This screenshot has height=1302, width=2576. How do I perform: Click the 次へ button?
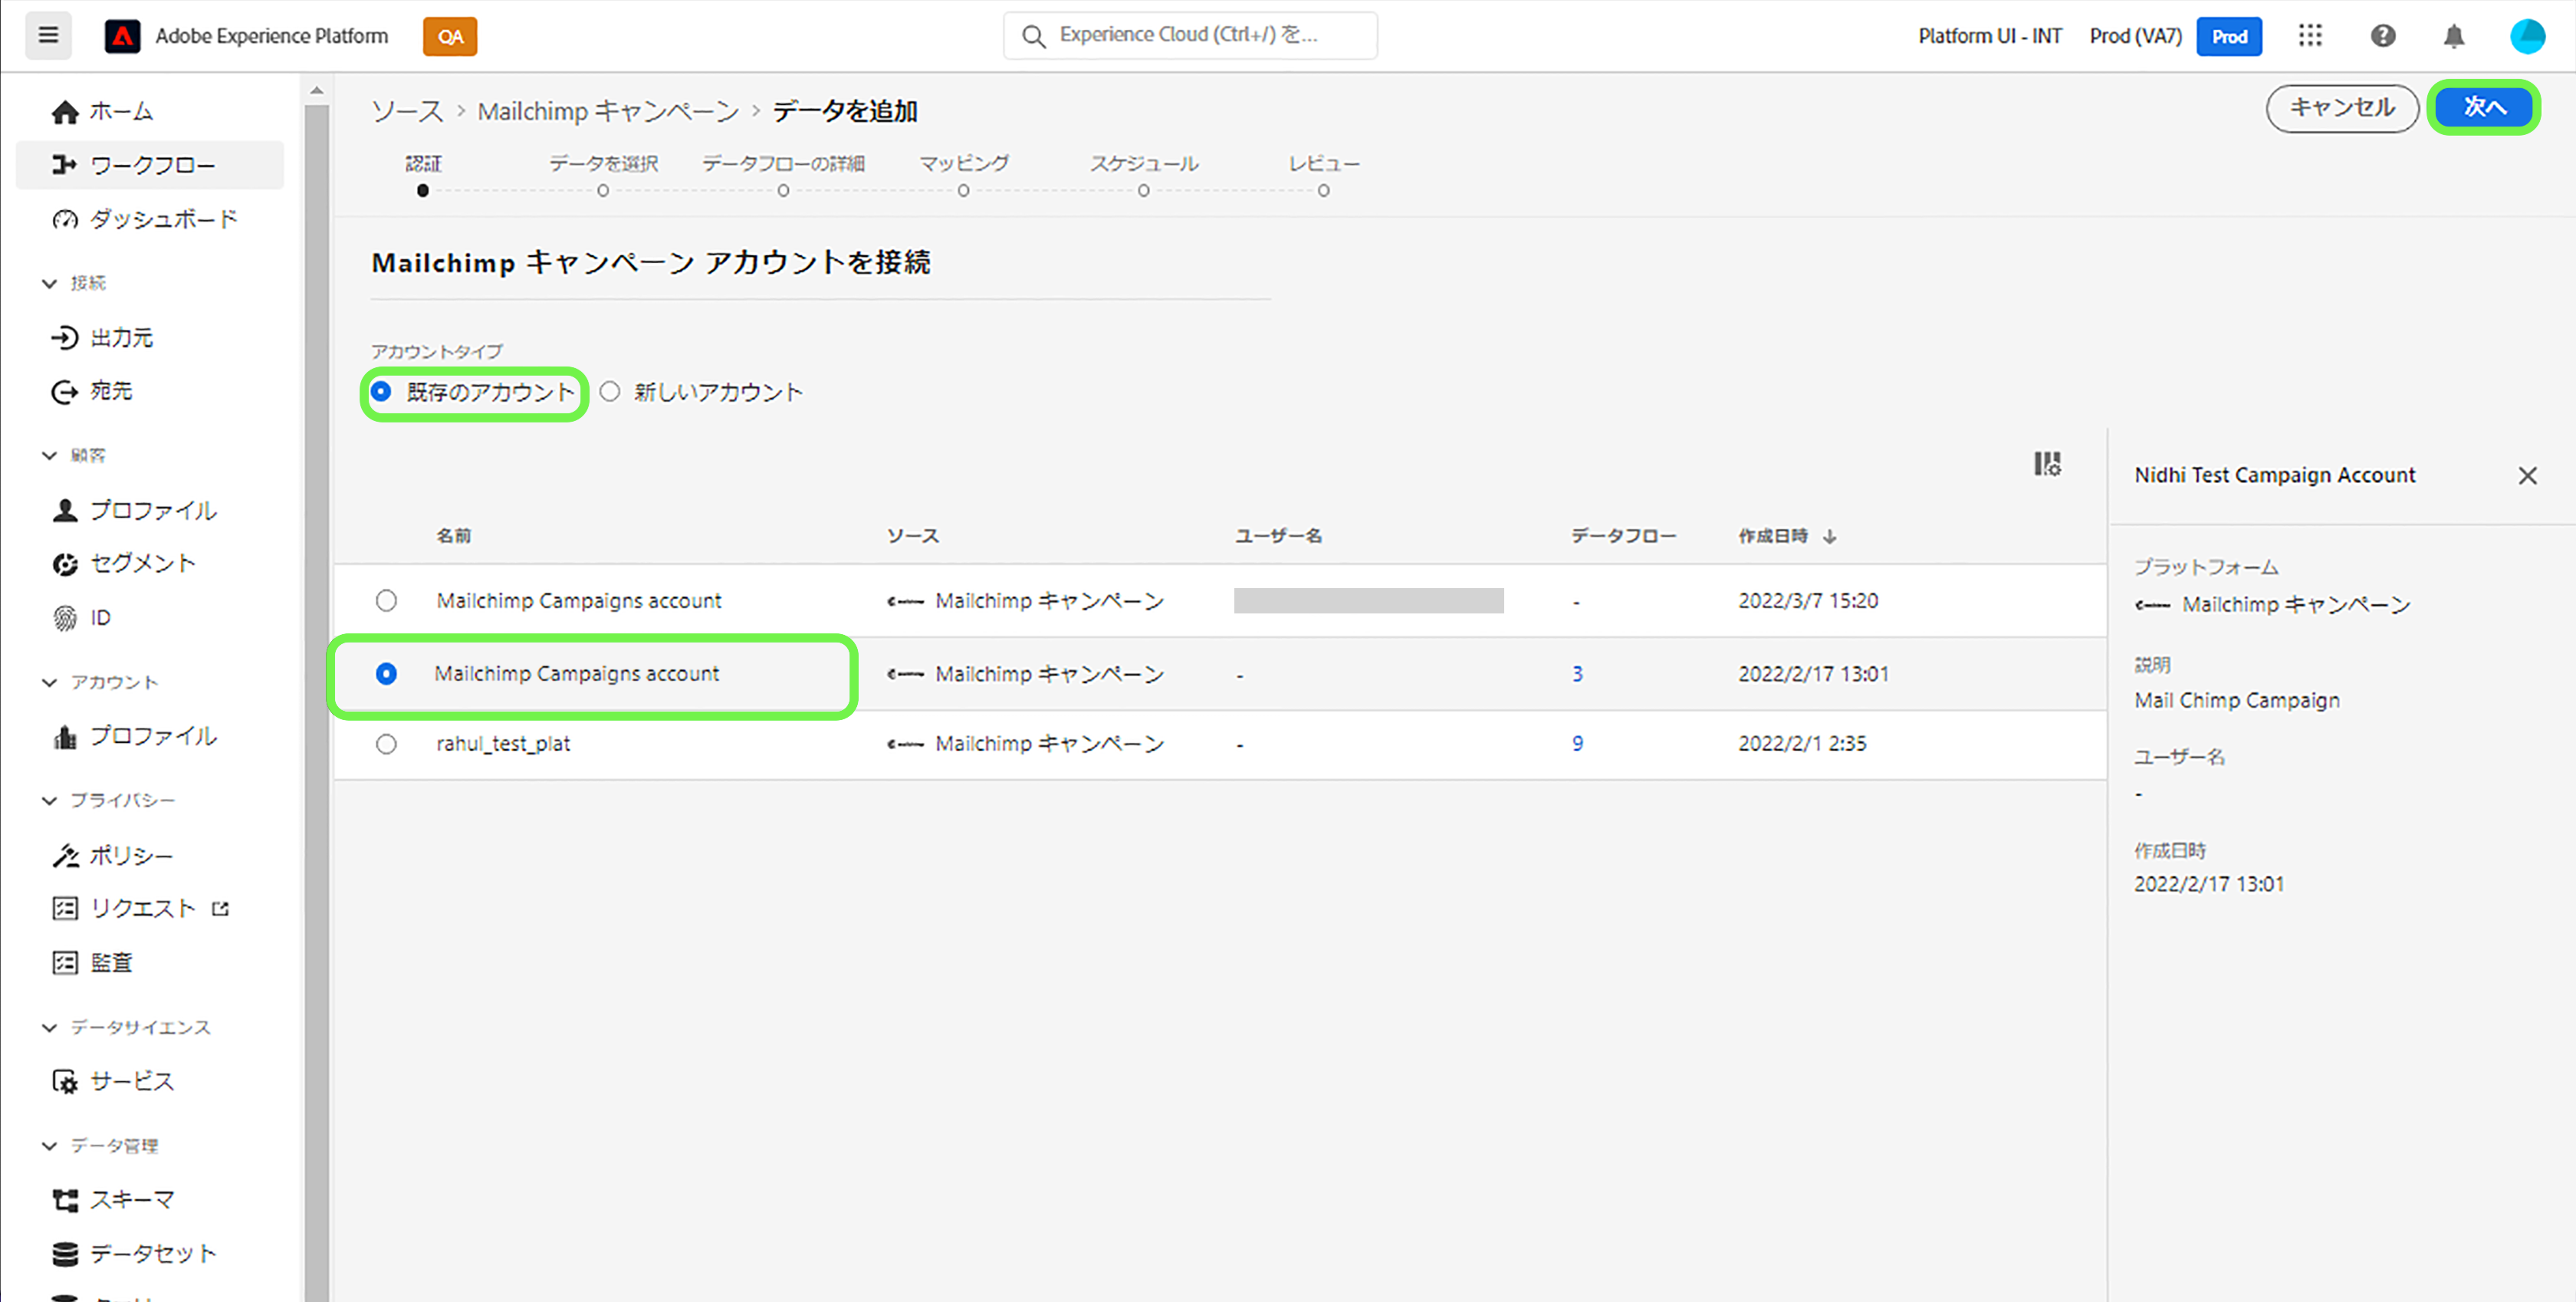(x=2484, y=107)
